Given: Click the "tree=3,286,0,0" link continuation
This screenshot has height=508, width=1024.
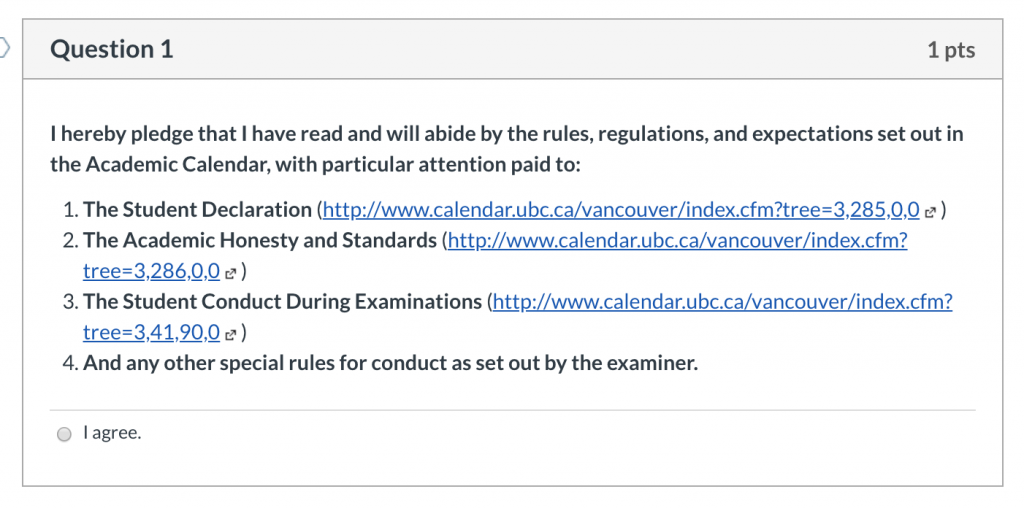Looking at the screenshot, I should [152, 271].
